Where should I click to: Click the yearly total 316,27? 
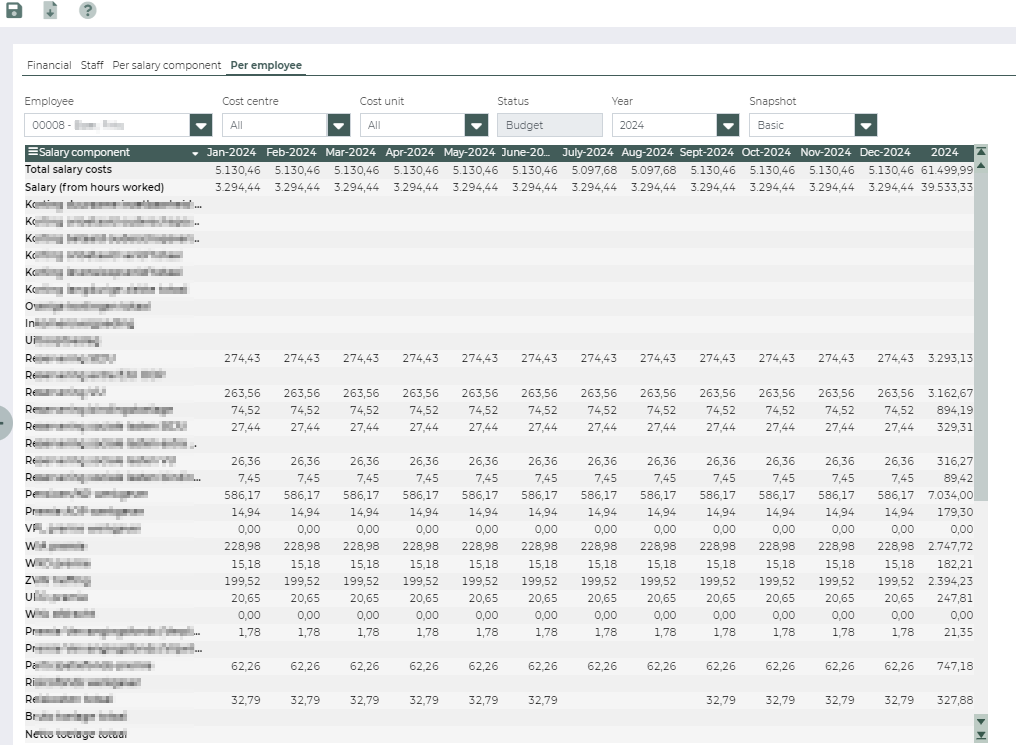(954, 461)
